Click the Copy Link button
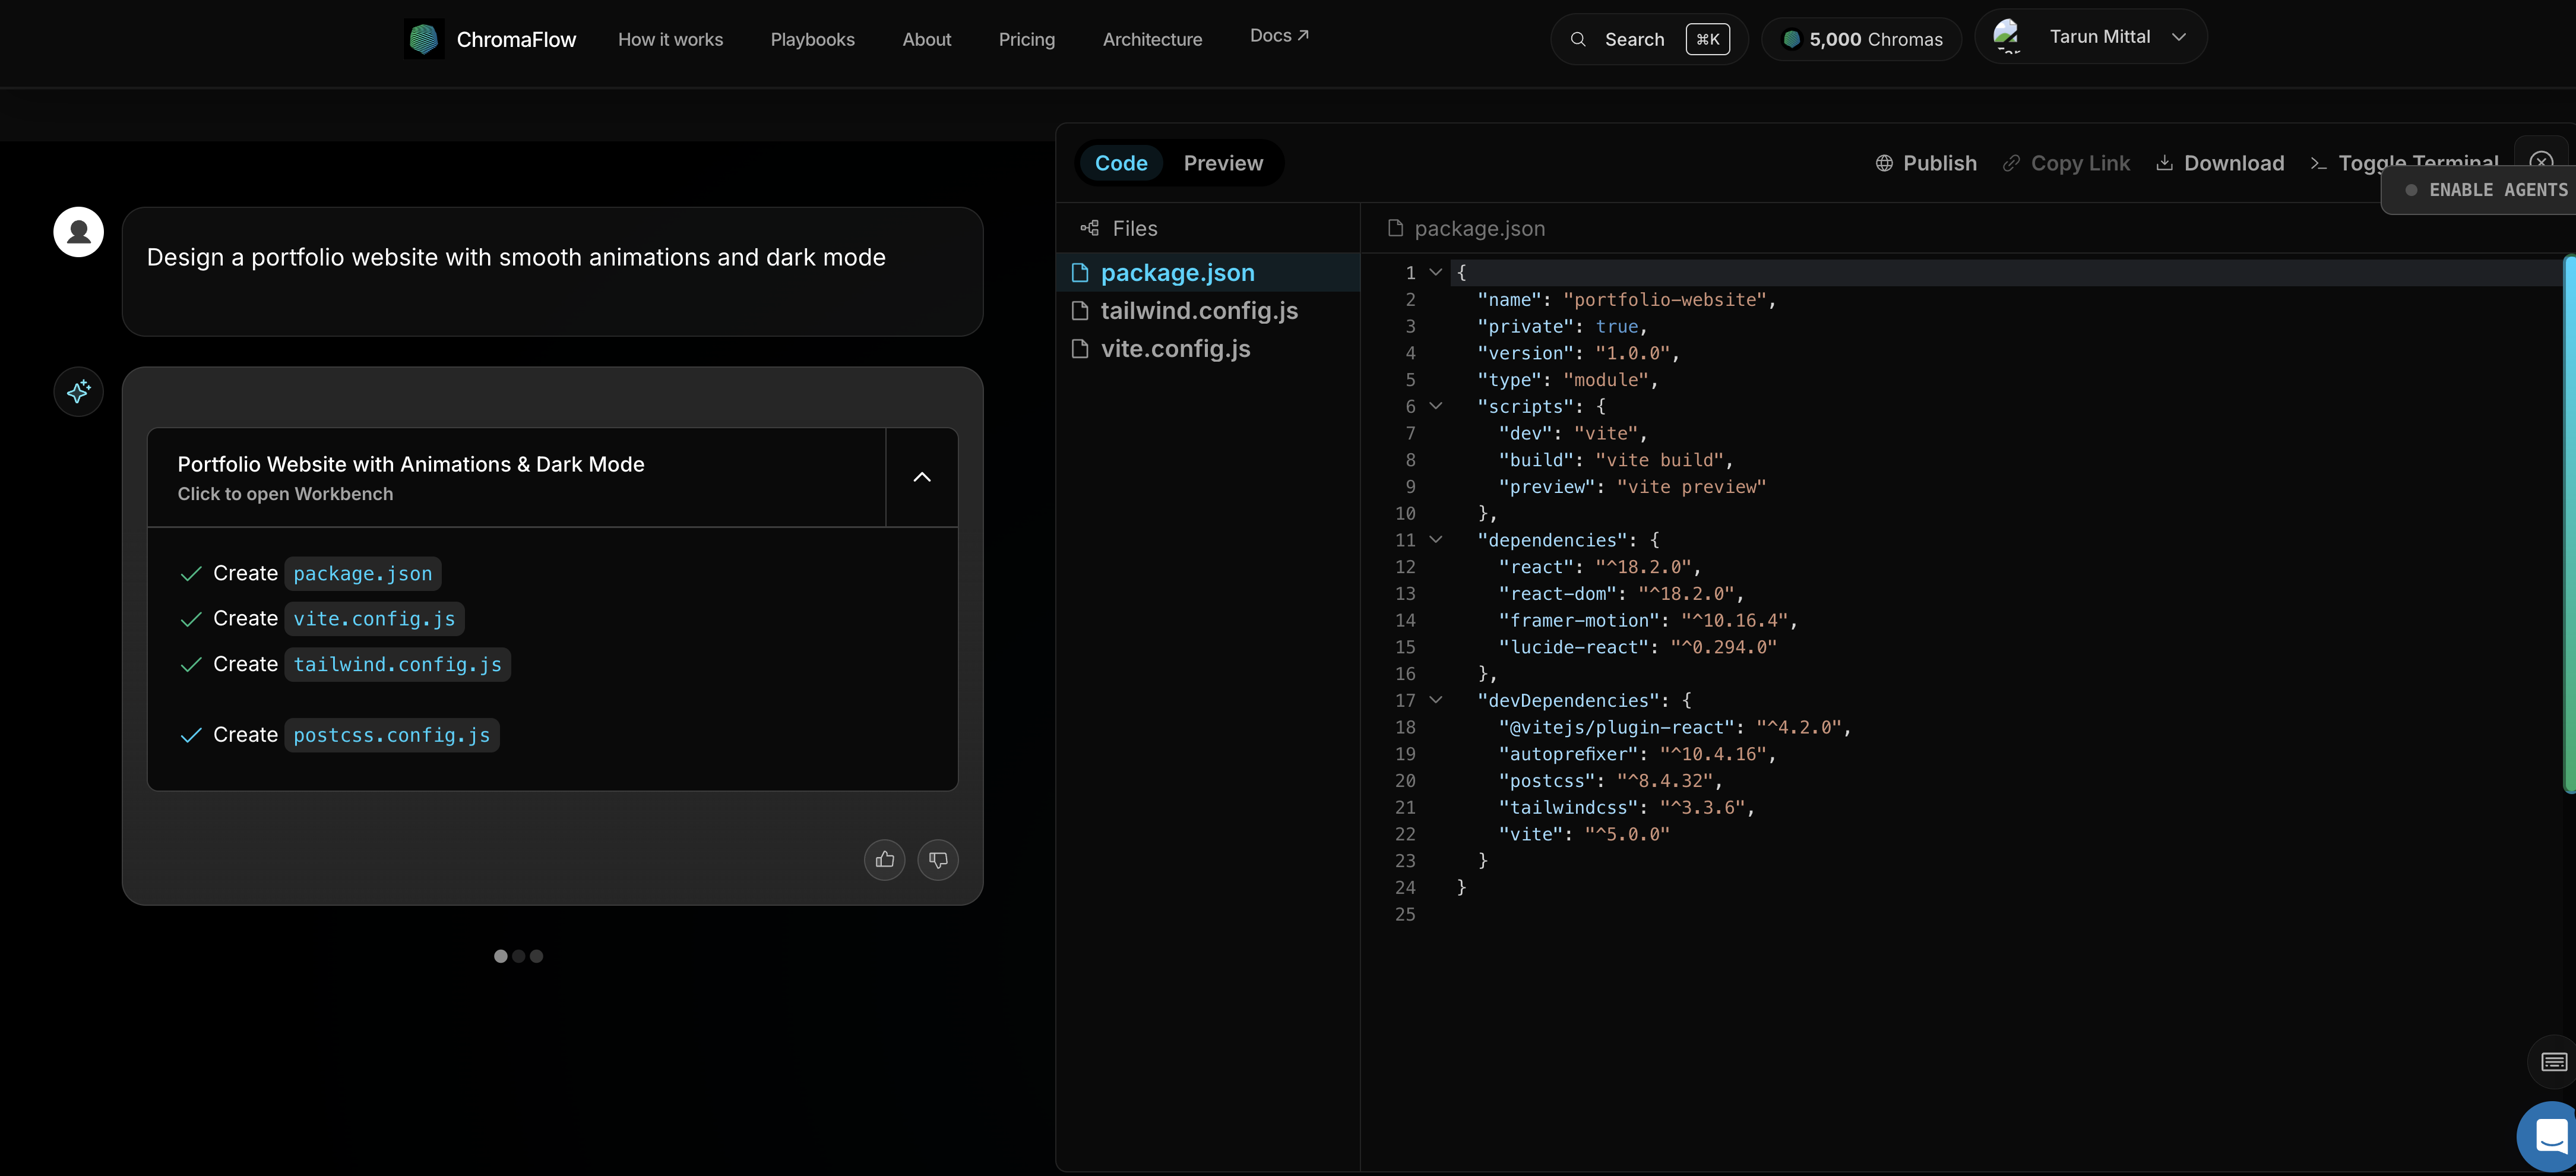Image resolution: width=2576 pixels, height=1176 pixels. (2066, 163)
